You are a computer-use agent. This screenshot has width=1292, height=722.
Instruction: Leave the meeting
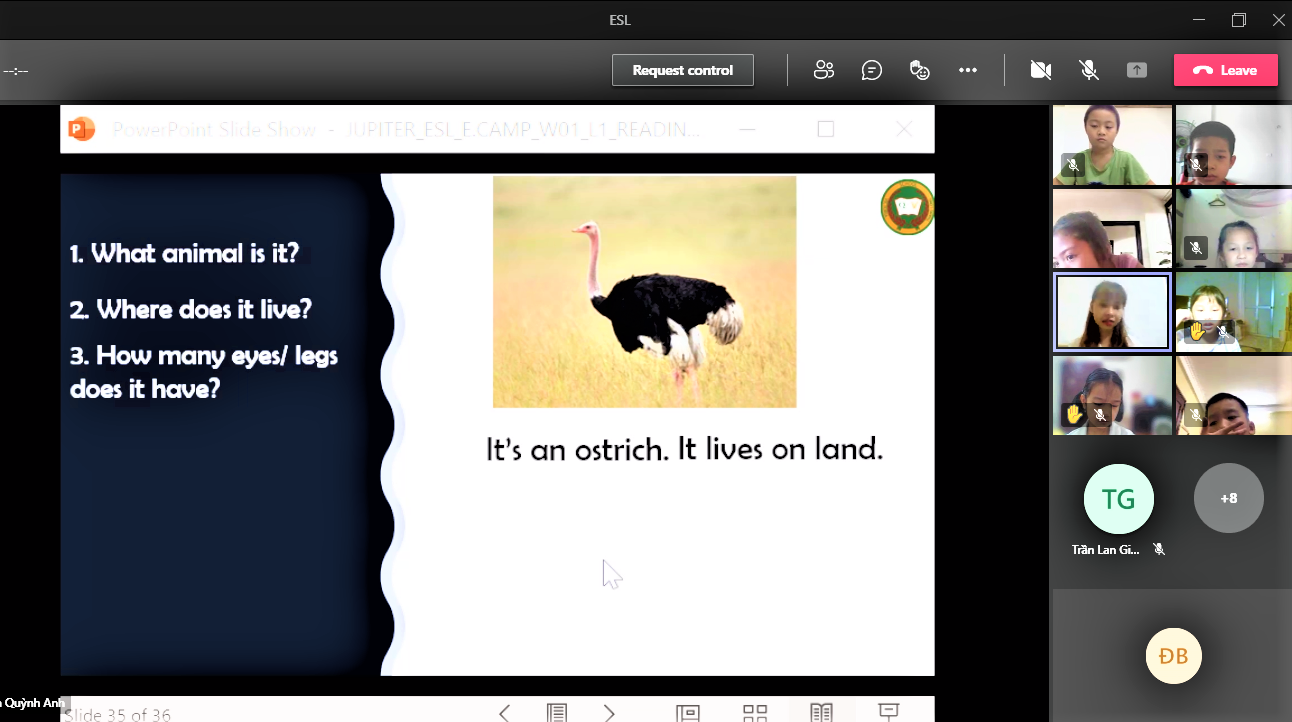pos(1226,70)
